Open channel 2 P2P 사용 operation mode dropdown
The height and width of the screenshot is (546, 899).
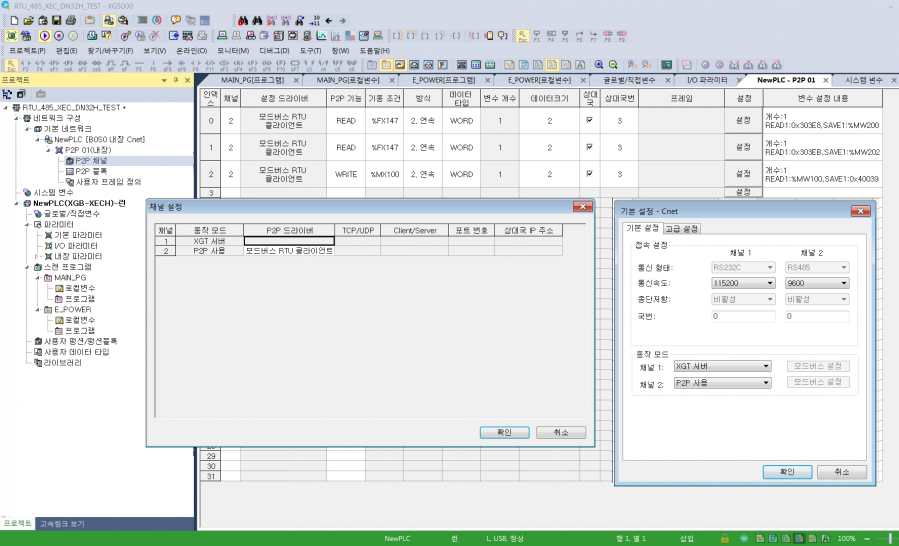tap(766, 383)
